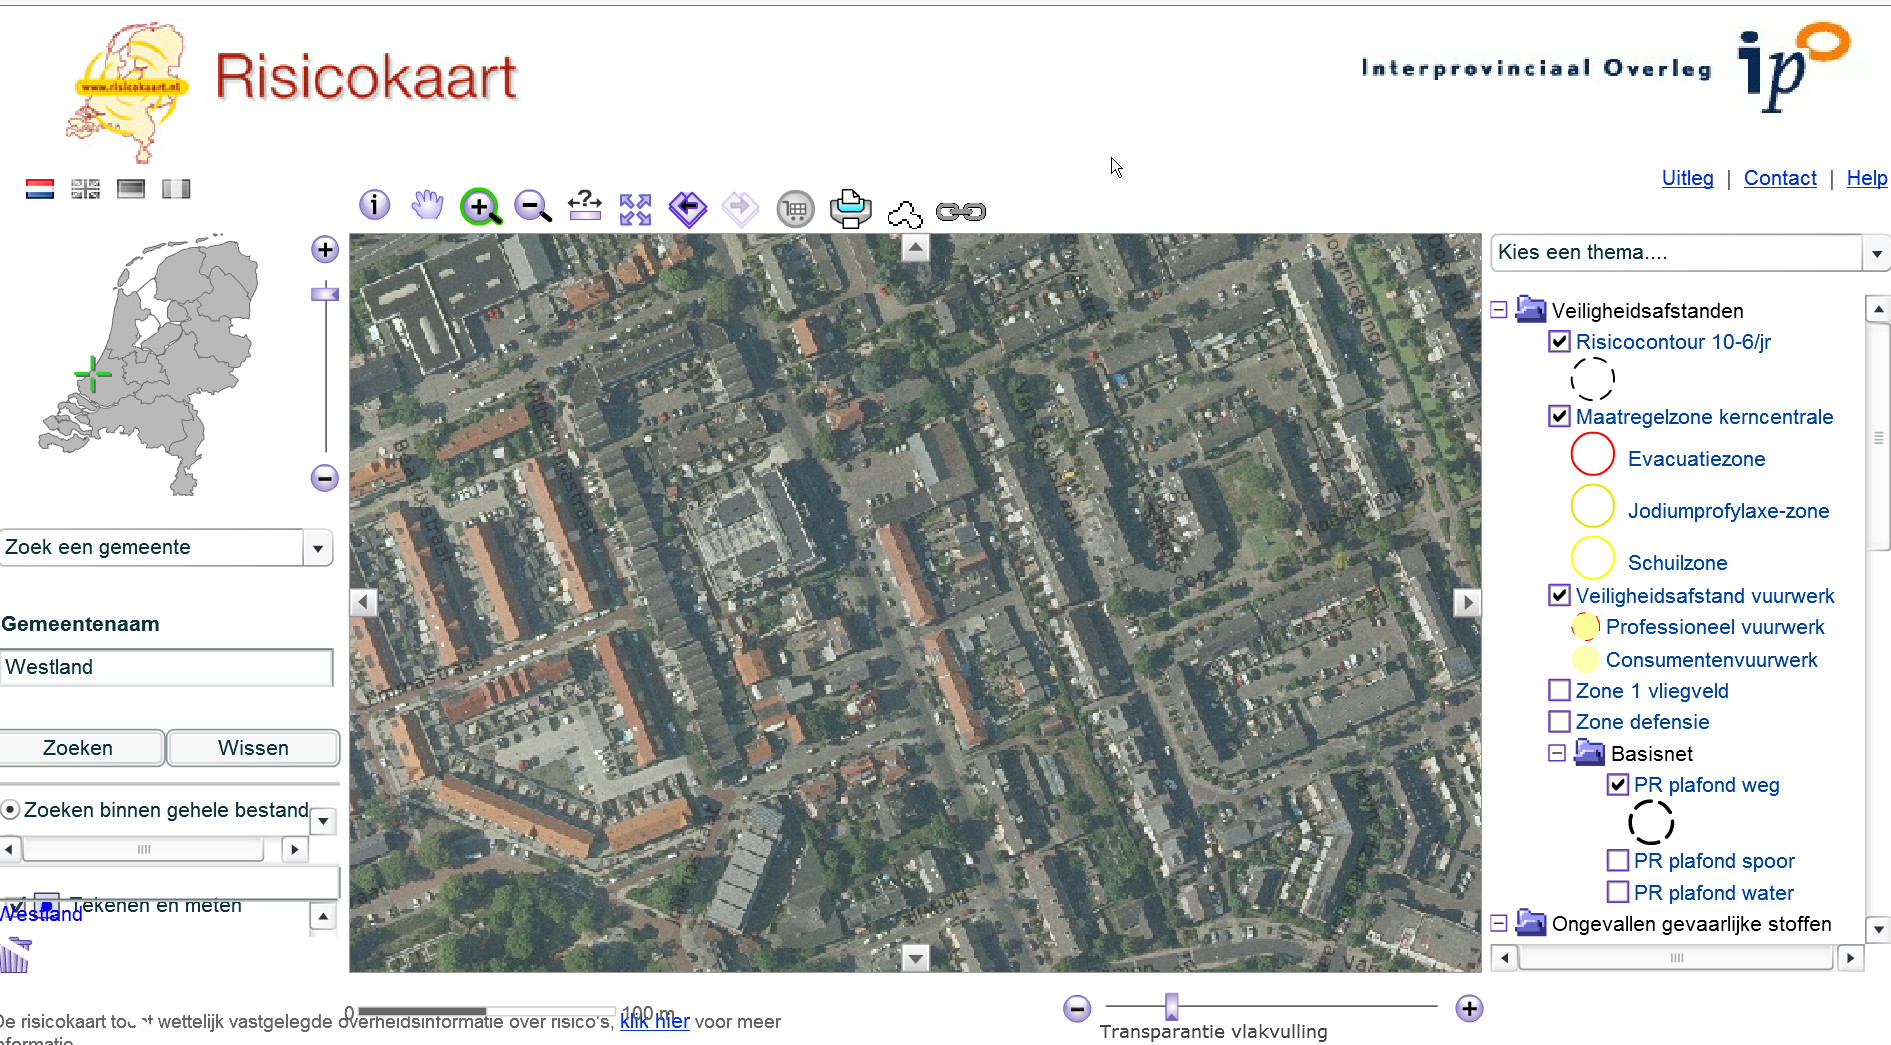
Task: Collapse the Basisnet folder
Action: [x=1557, y=753]
